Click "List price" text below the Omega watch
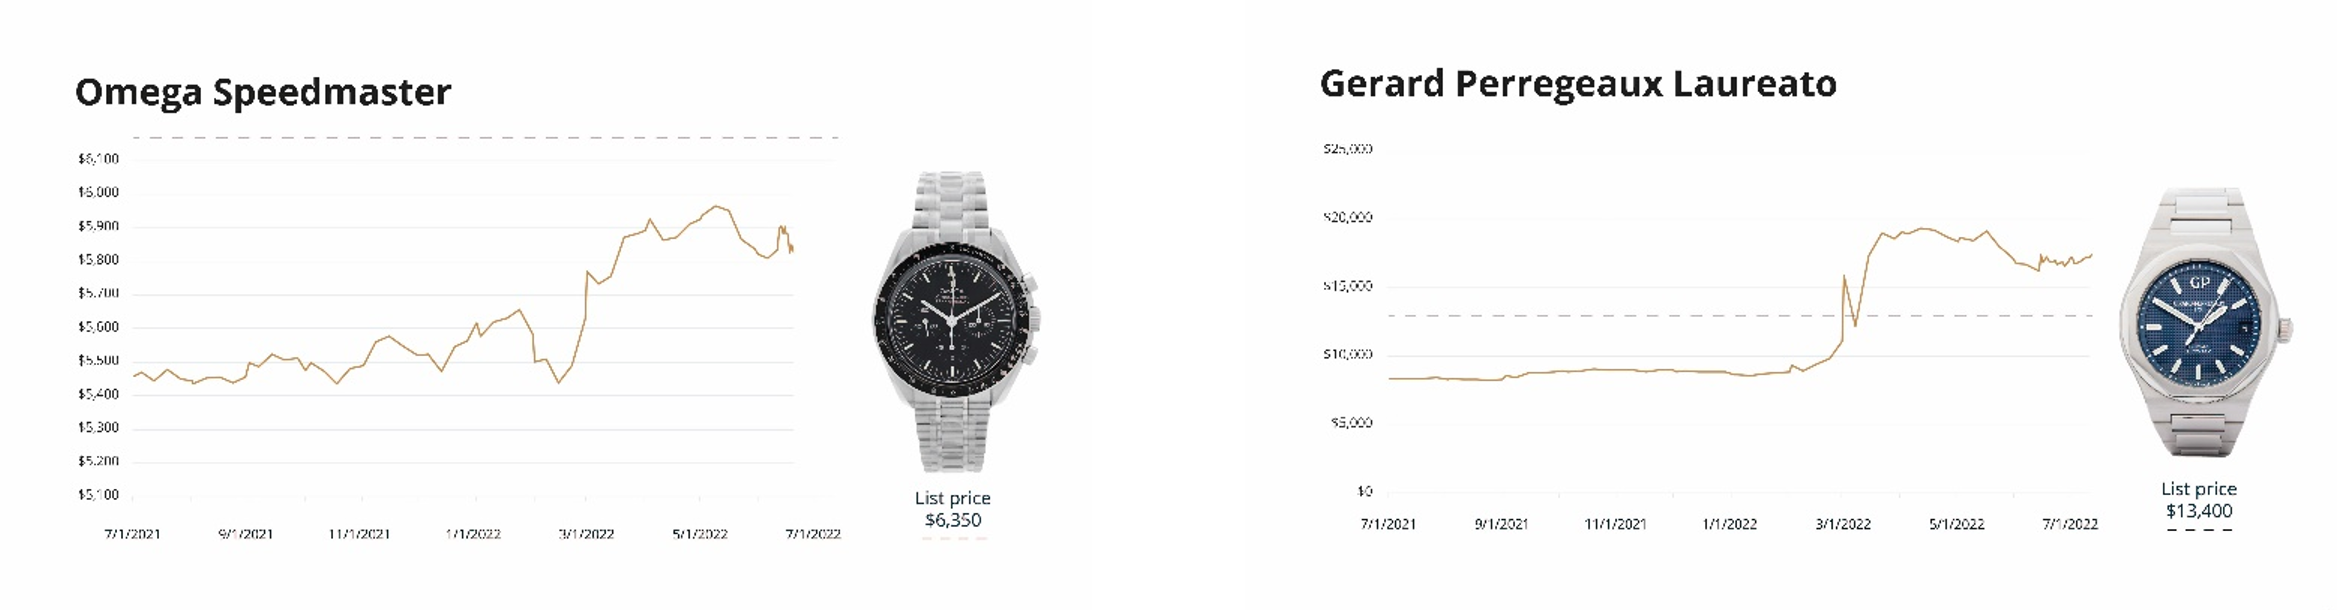The height and width of the screenshot is (610, 2337). (952, 498)
